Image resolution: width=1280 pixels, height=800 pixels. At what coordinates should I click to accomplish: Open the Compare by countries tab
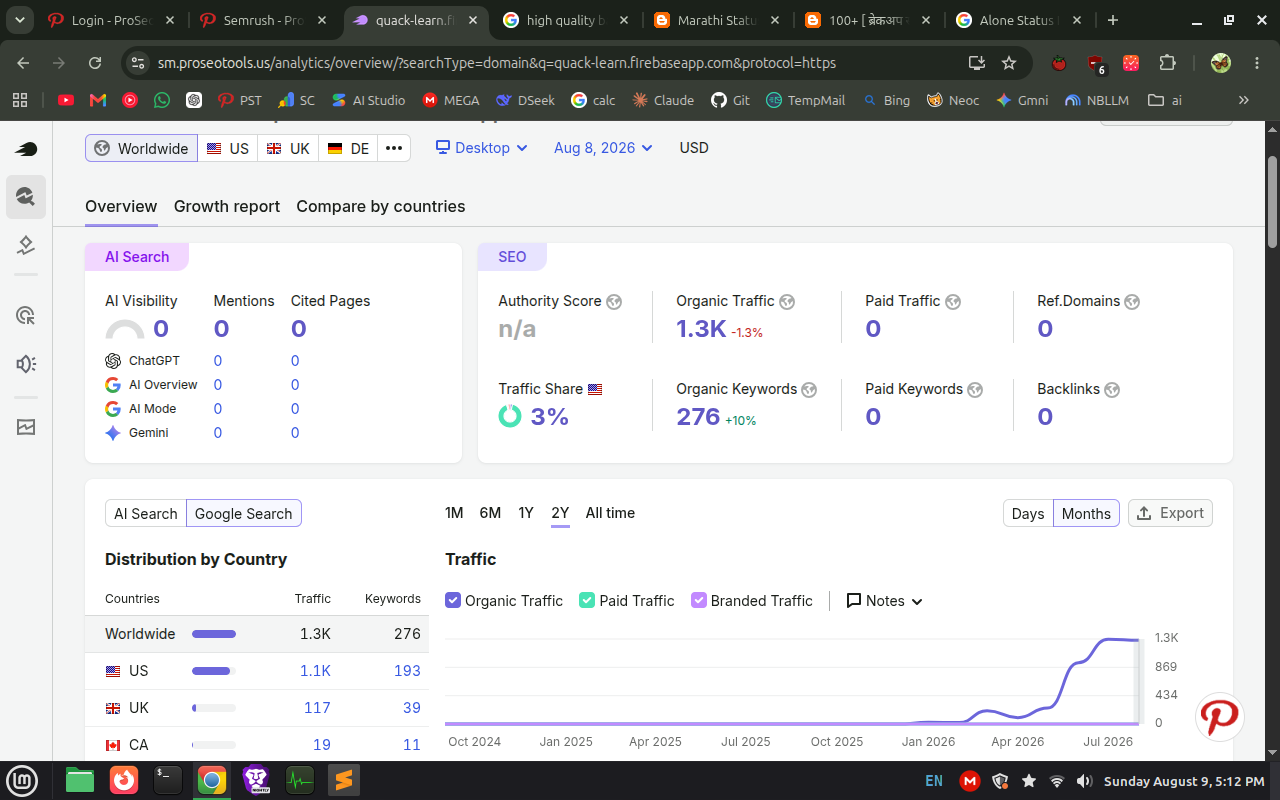tap(381, 206)
